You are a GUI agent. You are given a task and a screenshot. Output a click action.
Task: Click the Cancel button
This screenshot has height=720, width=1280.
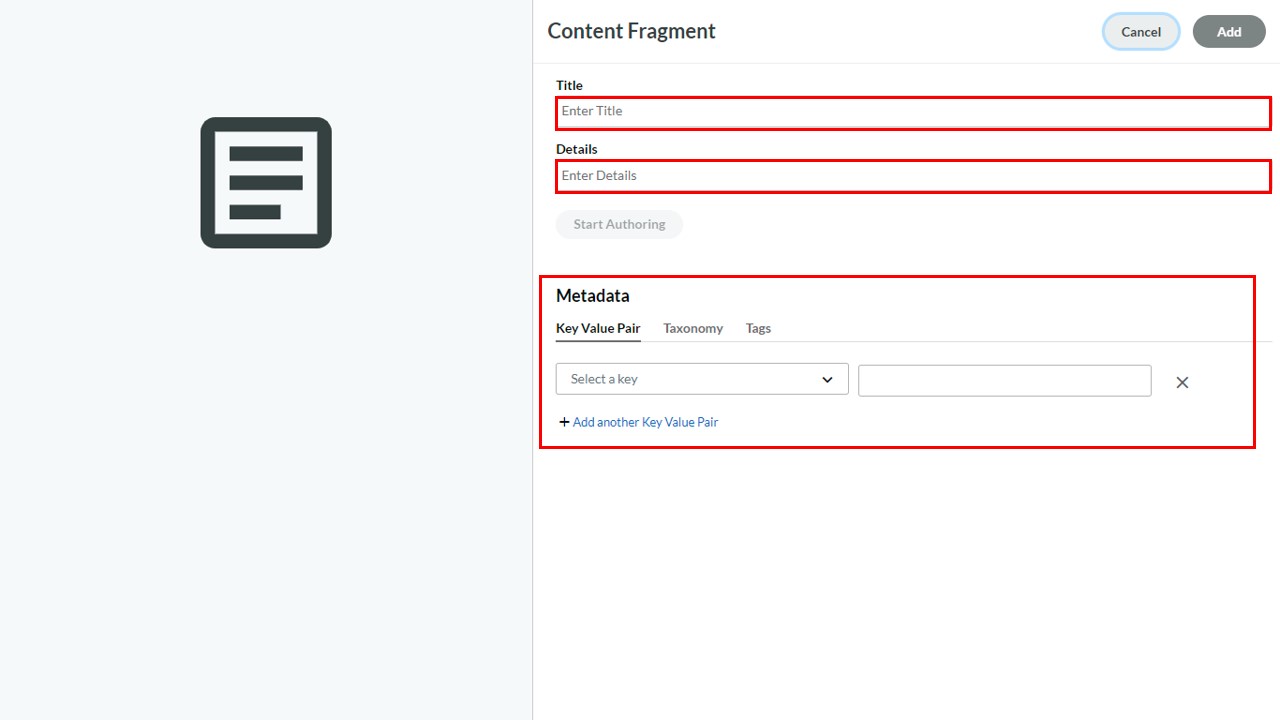[x=1141, y=32]
